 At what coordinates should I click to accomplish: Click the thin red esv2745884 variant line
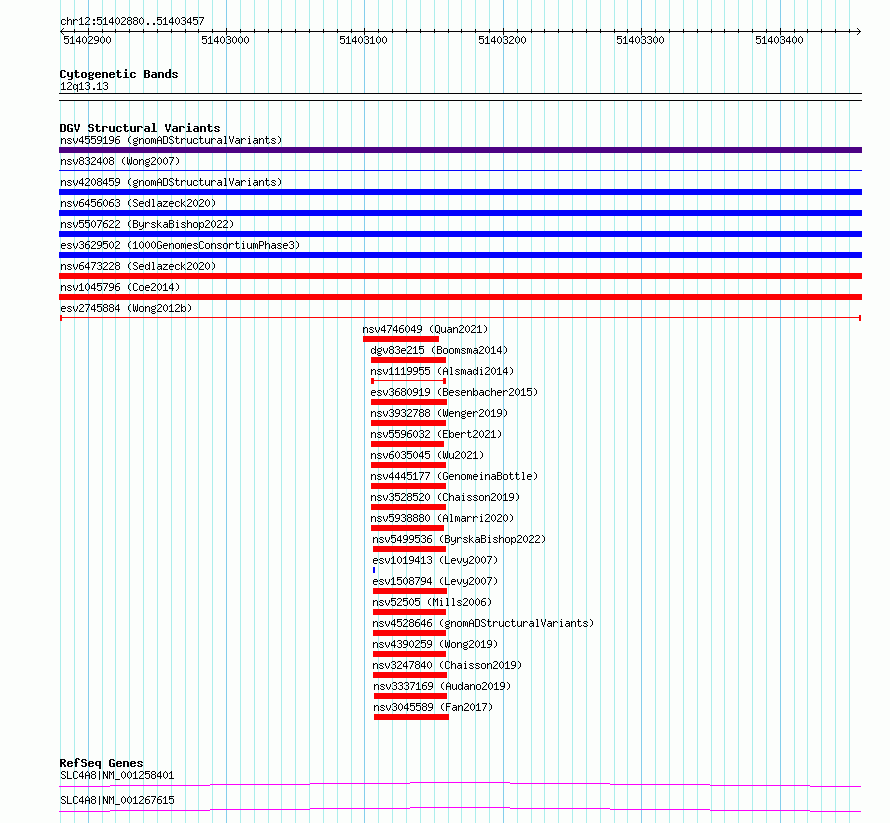pos(460,318)
